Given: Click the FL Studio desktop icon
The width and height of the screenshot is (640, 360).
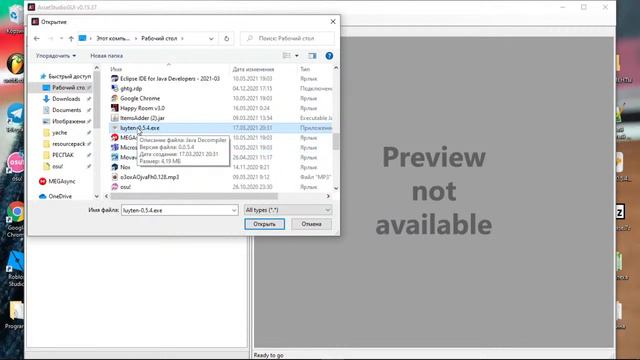Looking at the screenshot, I should 16,67.
